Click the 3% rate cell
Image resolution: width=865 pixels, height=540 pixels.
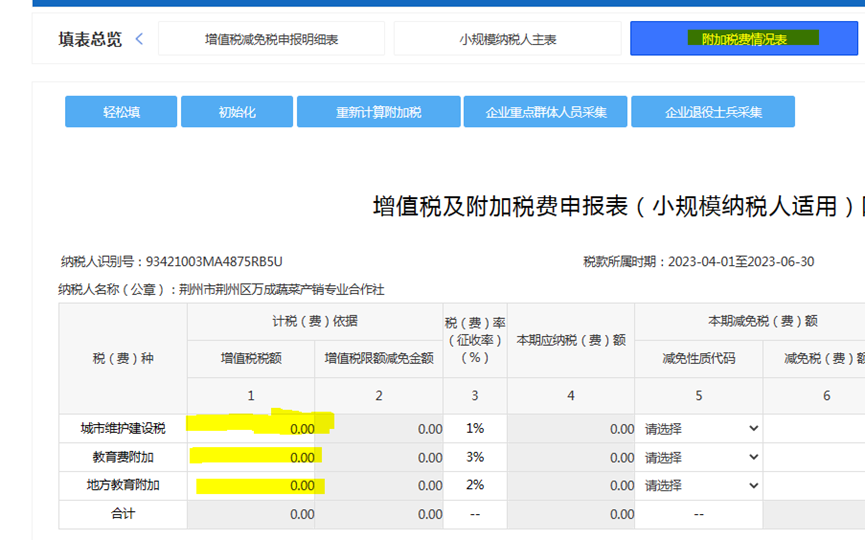(x=475, y=457)
